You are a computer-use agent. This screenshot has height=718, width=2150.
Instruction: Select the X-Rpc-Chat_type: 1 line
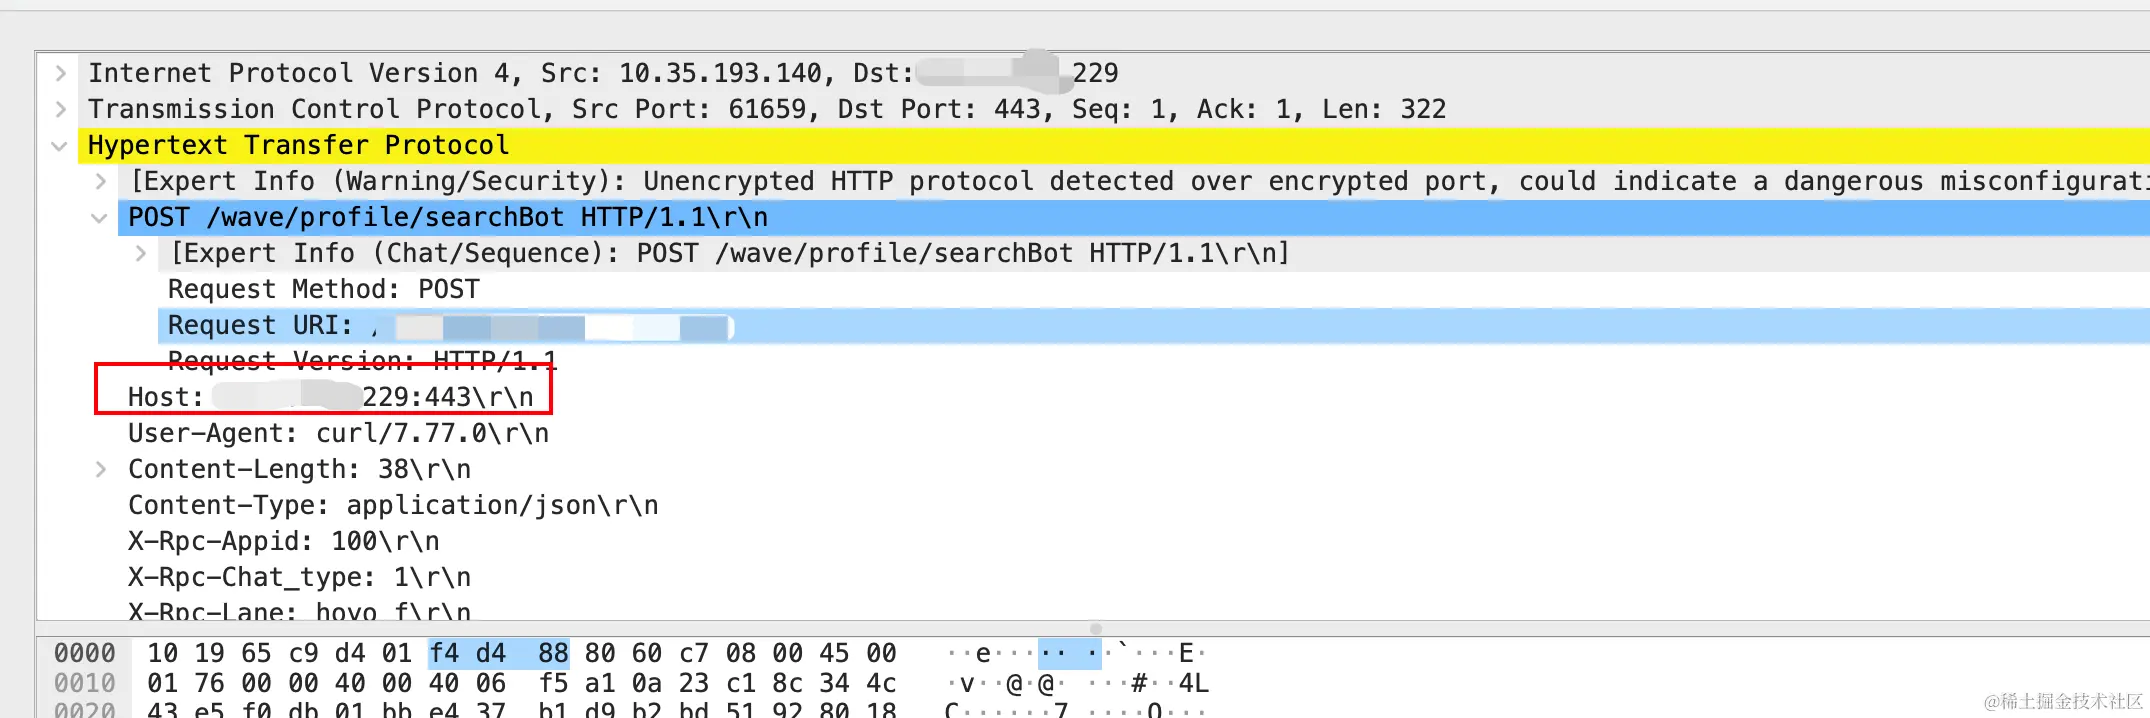299,578
